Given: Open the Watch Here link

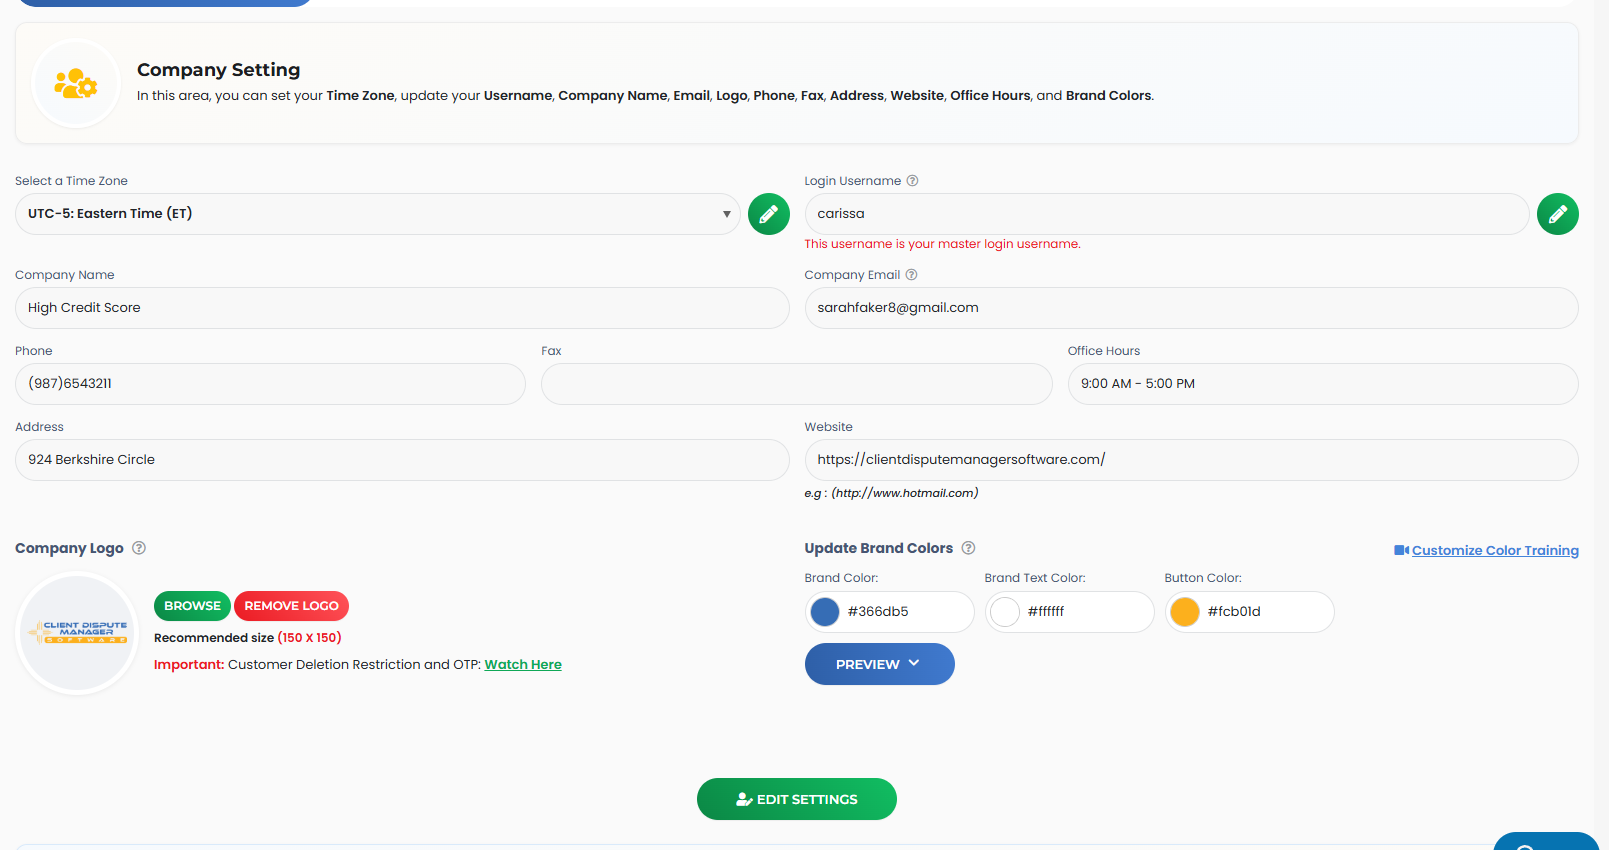Looking at the screenshot, I should (523, 665).
